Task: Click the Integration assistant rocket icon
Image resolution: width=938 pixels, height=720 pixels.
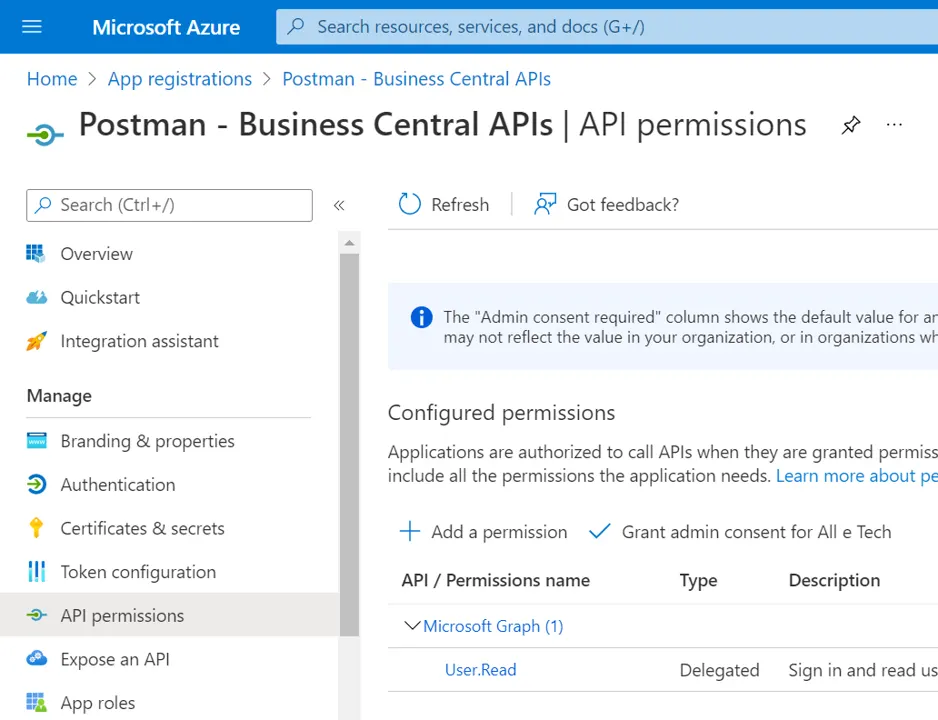Action: 36,341
